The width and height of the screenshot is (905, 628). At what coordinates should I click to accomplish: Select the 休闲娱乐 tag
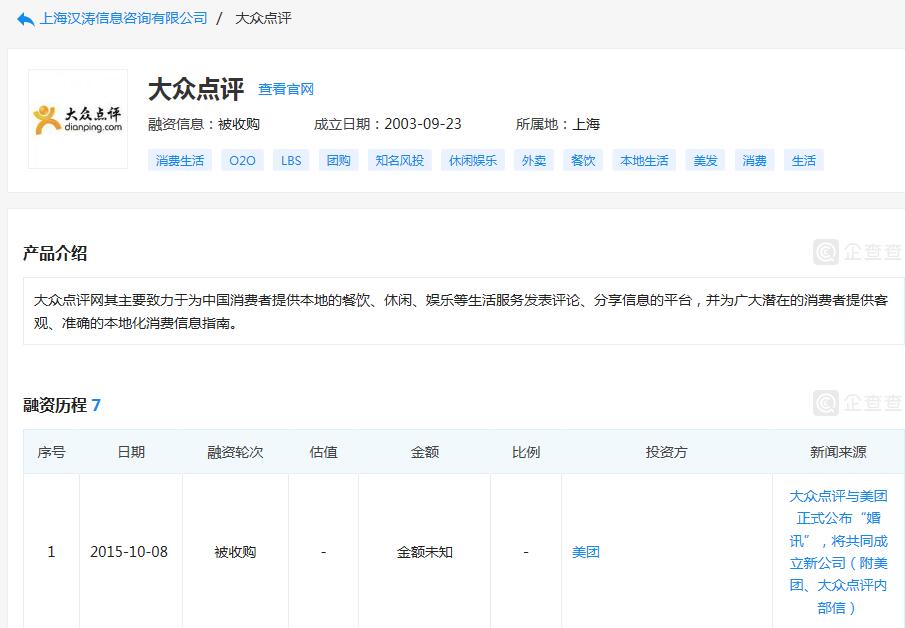pos(470,160)
